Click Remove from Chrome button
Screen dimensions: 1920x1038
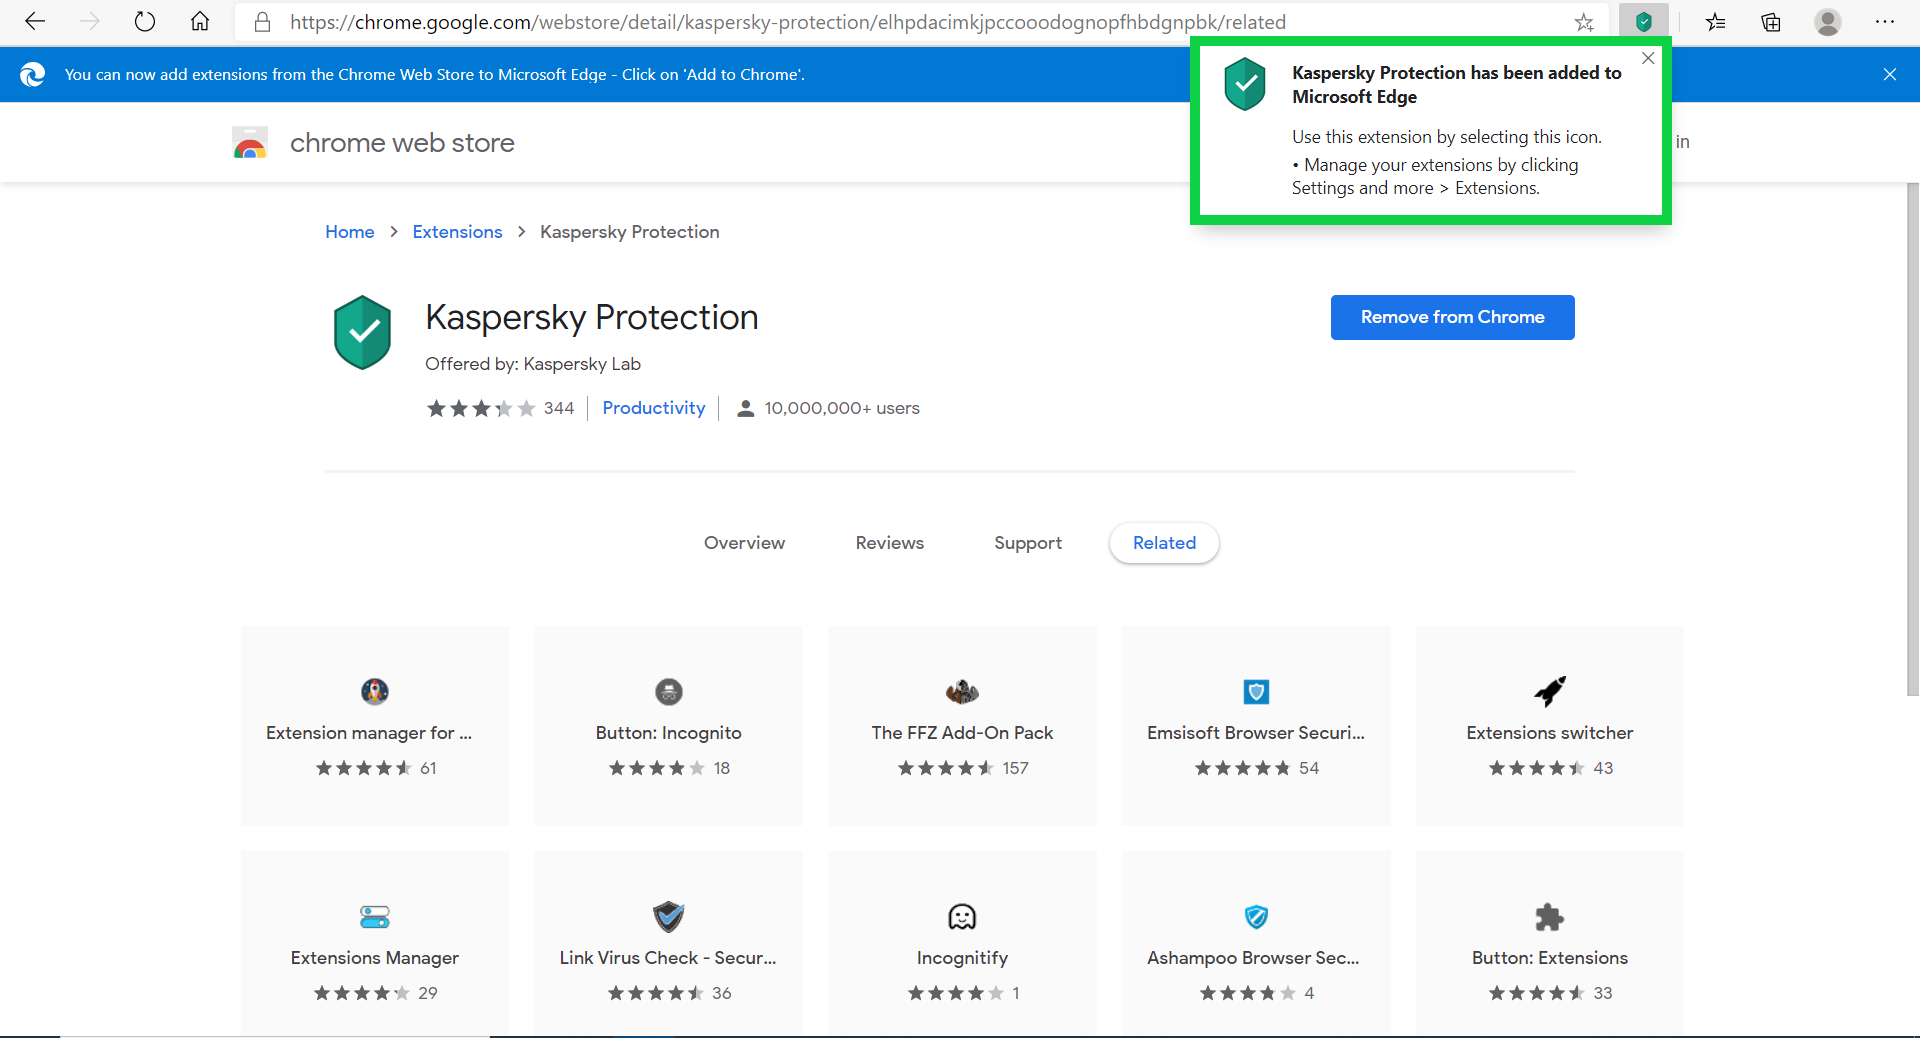[1452, 317]
